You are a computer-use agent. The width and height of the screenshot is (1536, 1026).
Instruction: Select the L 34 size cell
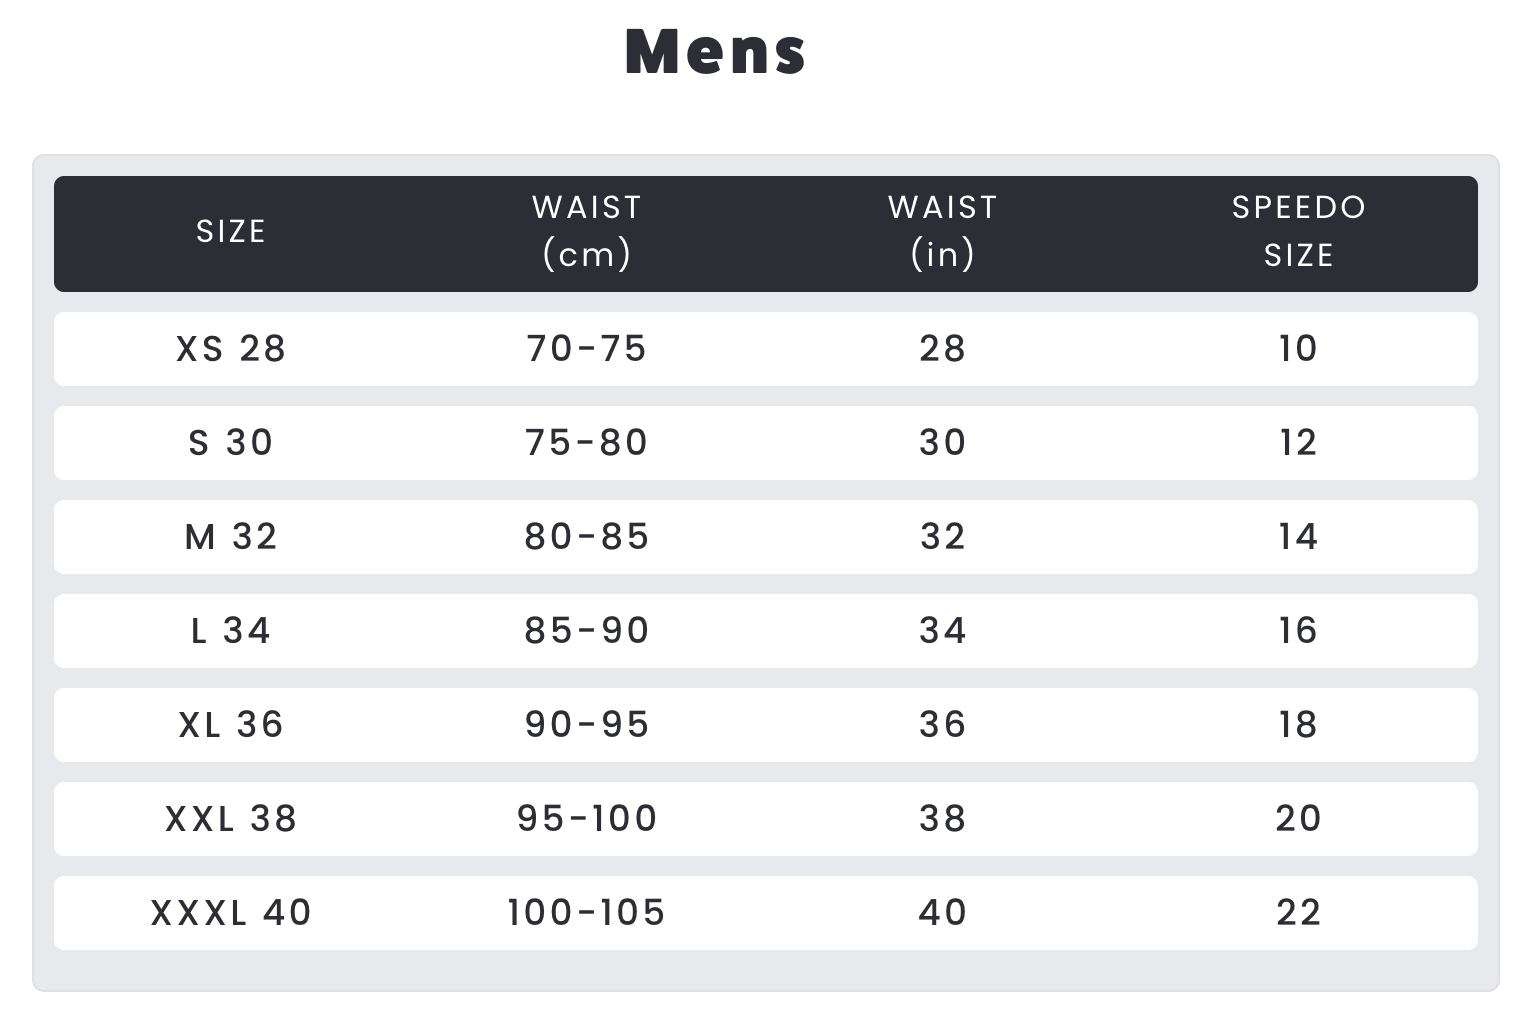pos(231,631)
